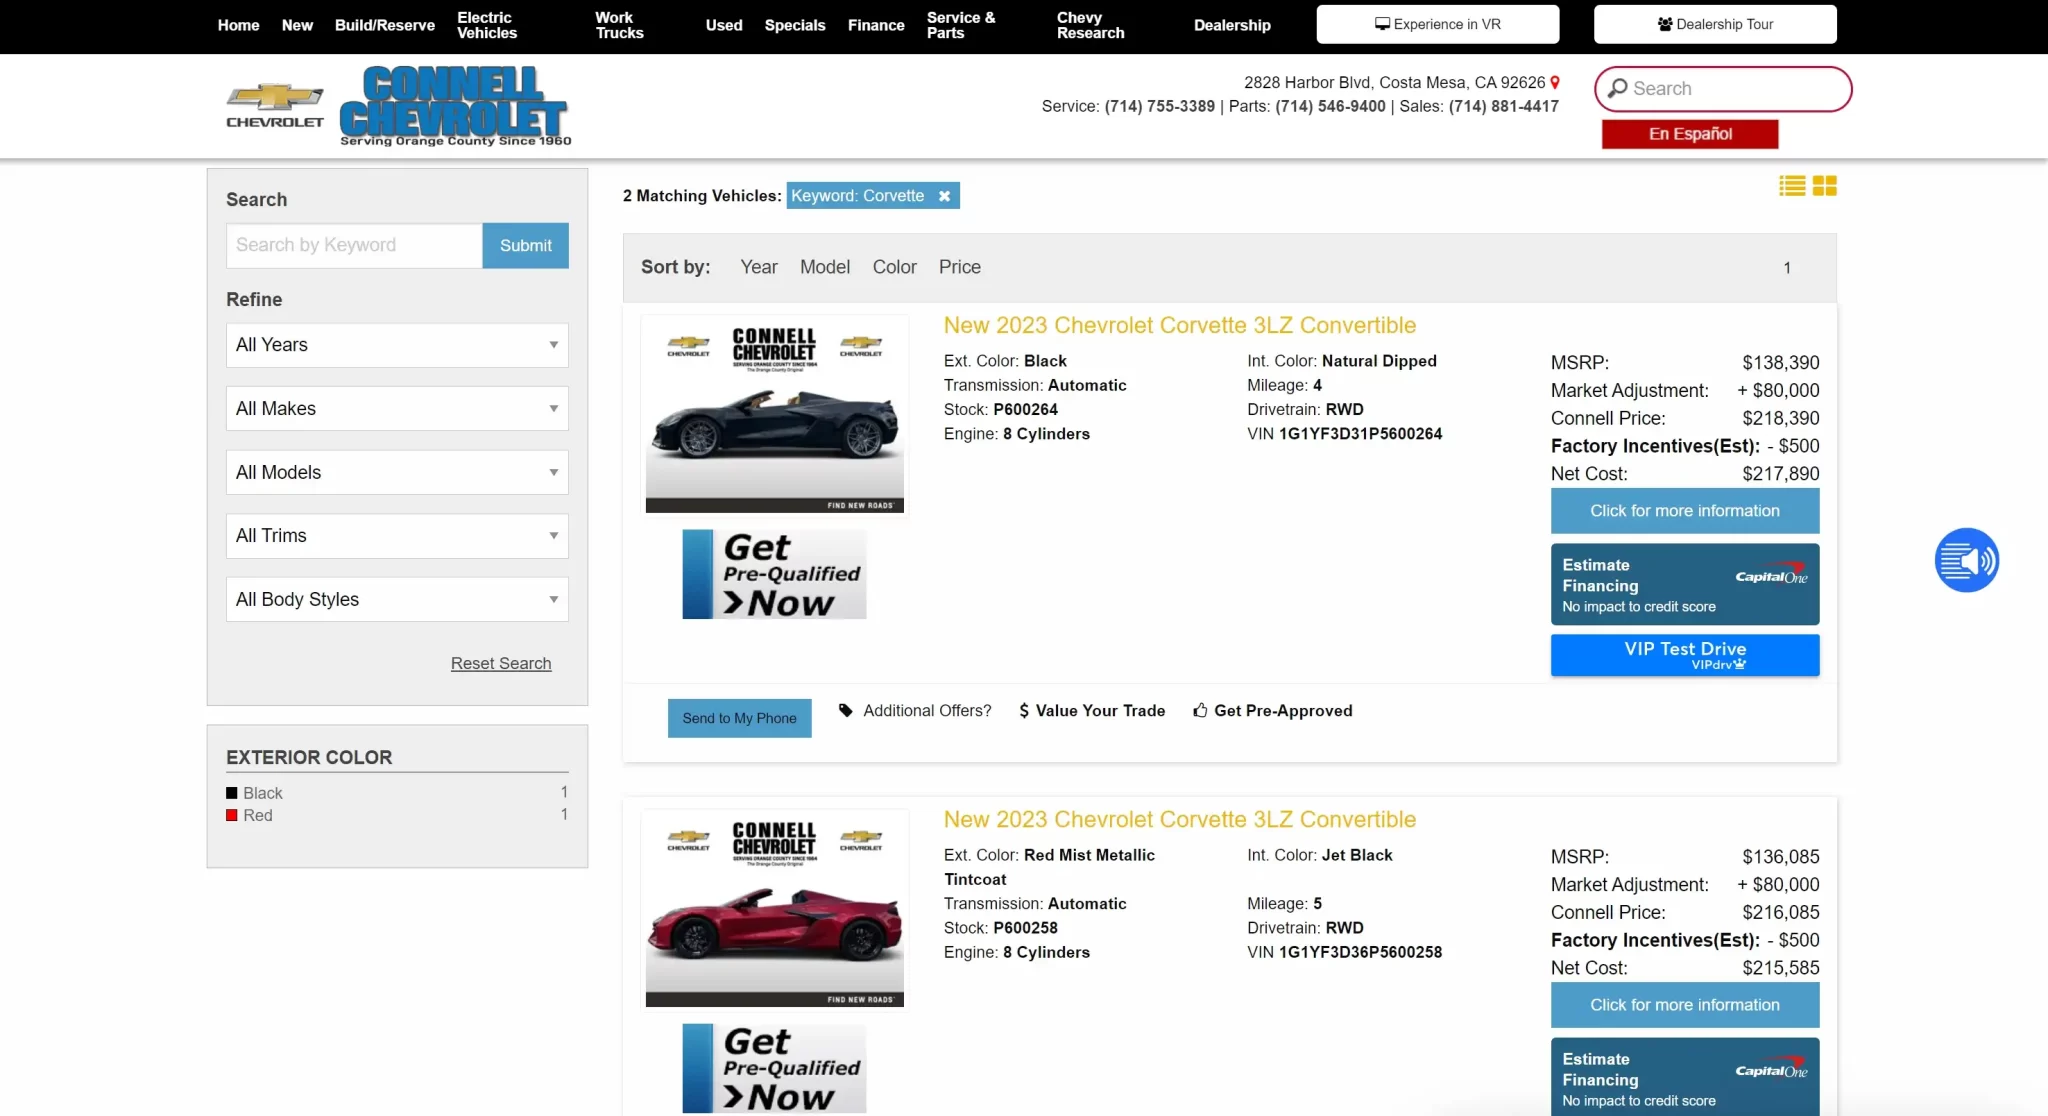The width and height of the screenshot is (2048, 1116).
Task: Expand the All Models dropdown
Action: 397,472
